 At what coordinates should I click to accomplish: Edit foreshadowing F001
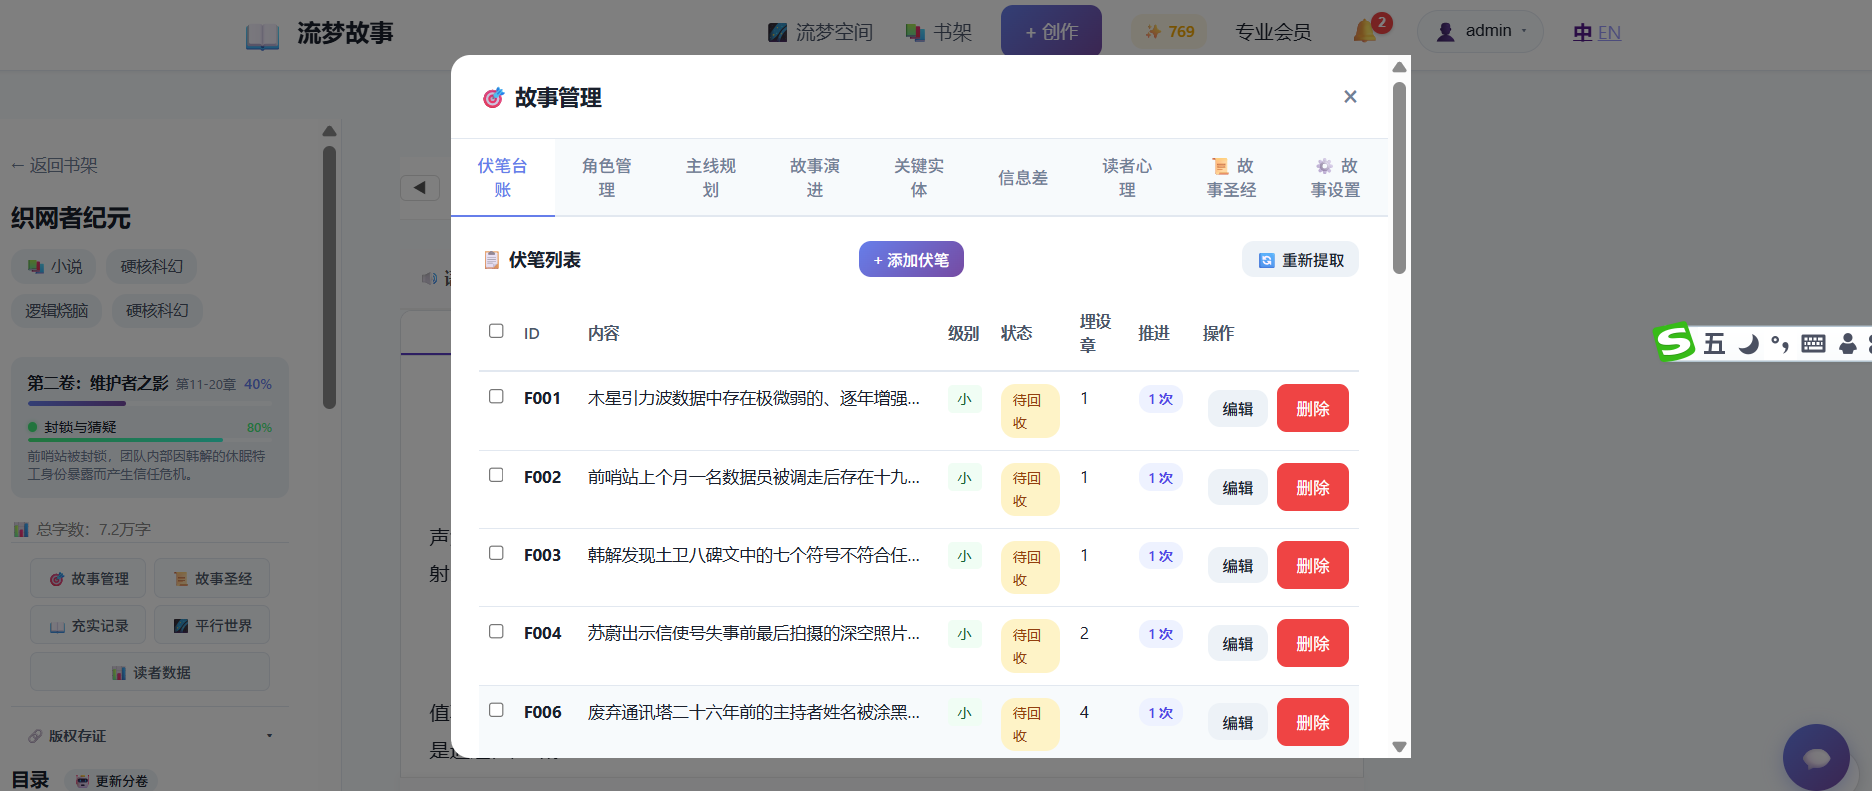point(1238,408)
